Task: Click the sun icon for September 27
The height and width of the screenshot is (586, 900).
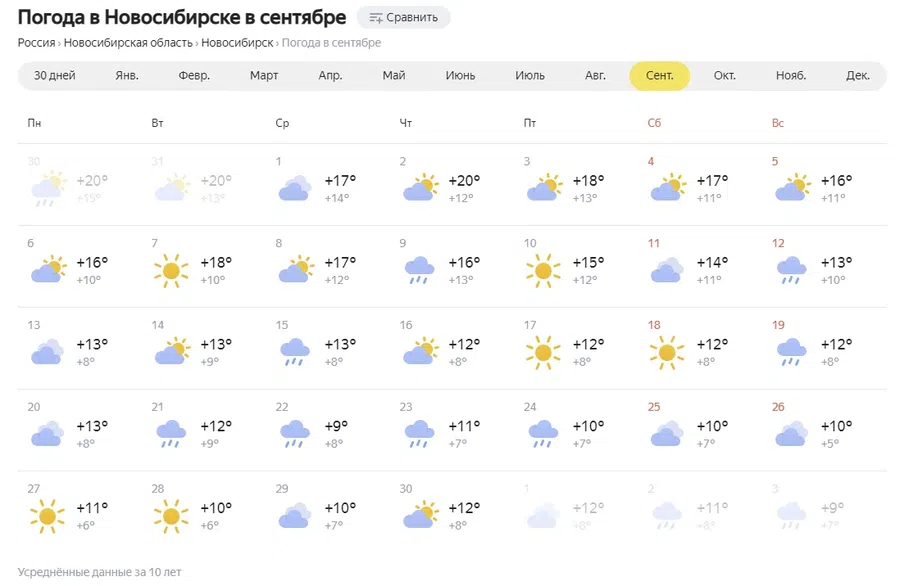Action: [x=47, y=516]
